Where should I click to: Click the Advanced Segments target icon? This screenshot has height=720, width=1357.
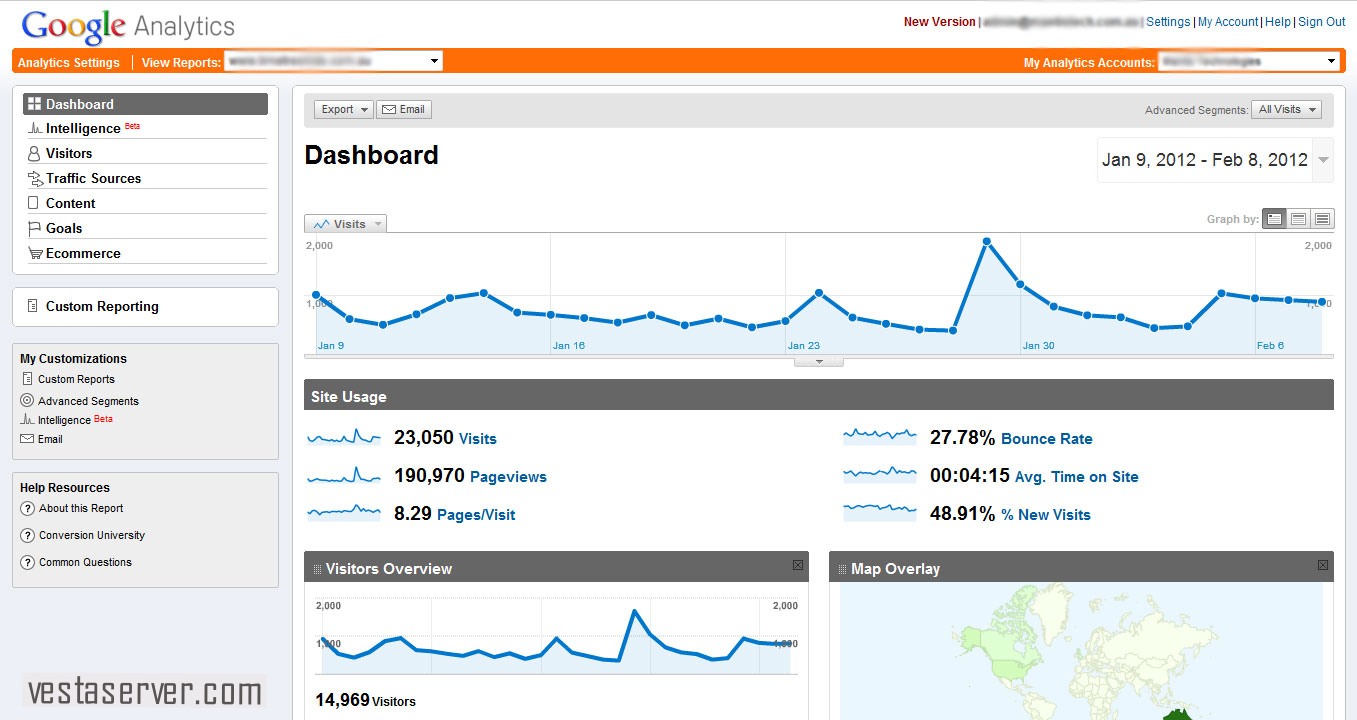(27, 400)
